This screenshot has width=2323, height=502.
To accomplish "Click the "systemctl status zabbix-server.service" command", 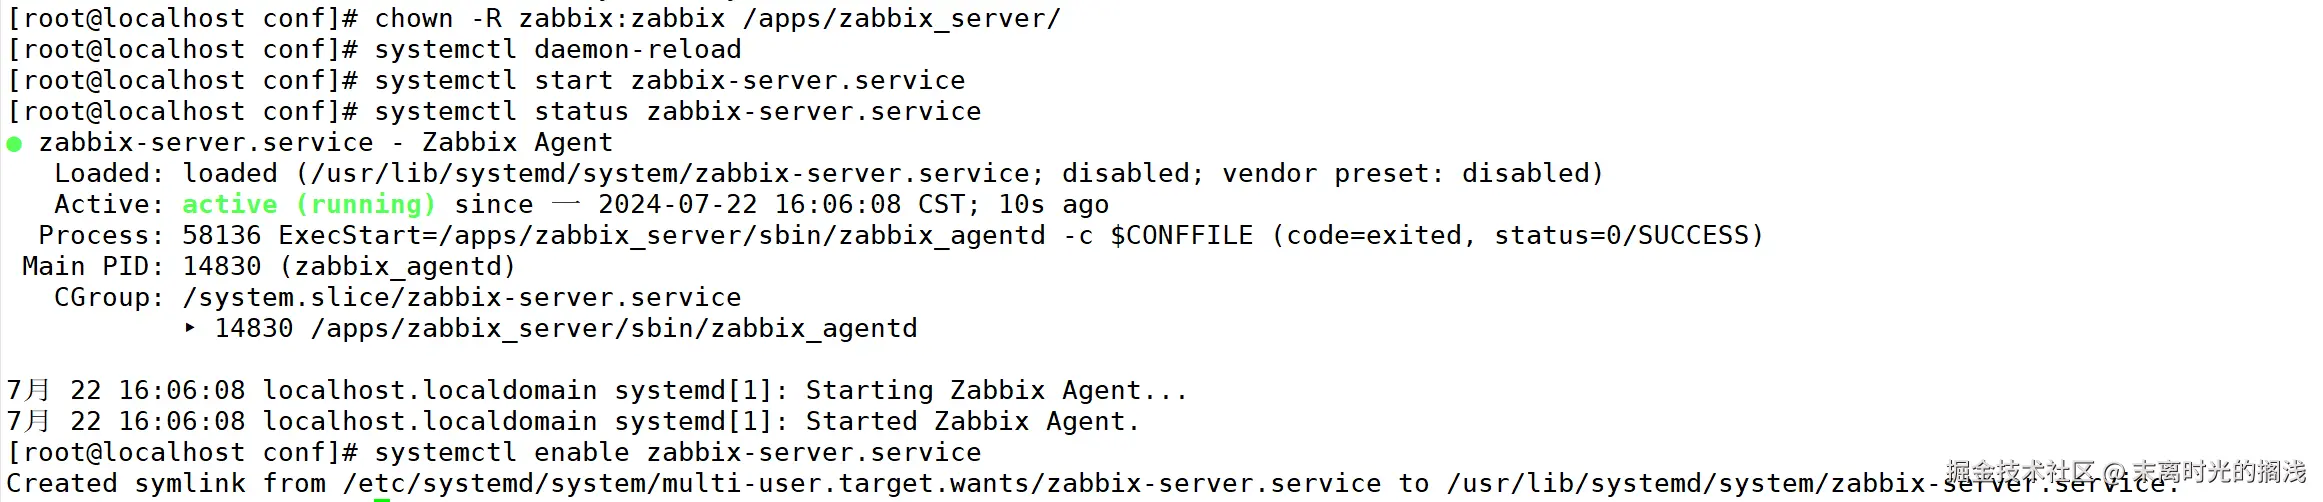I will pos(678,112).
